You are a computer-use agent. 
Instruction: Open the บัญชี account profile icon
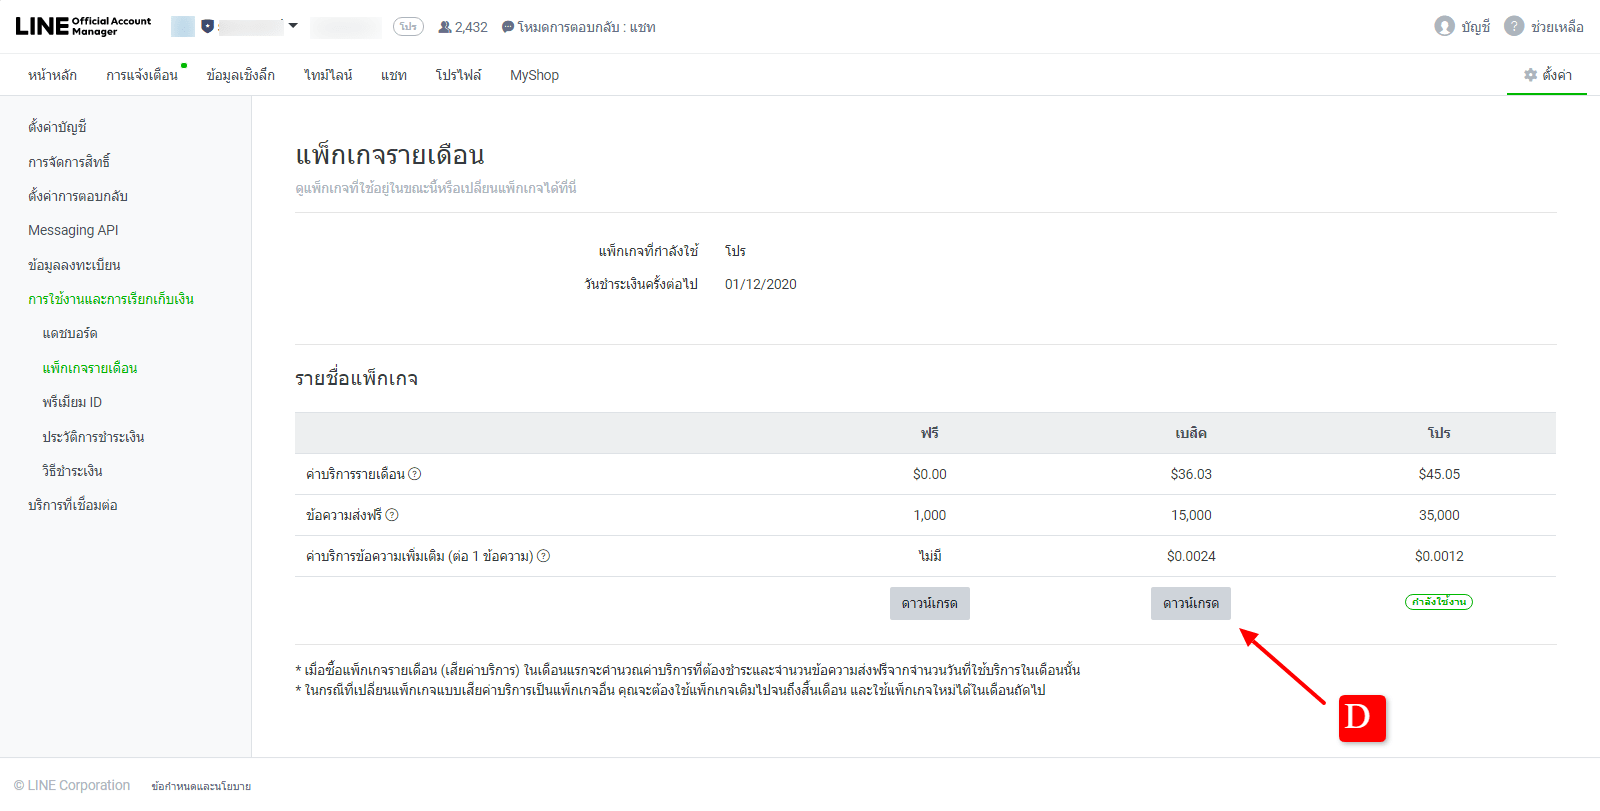[1444, 26]
